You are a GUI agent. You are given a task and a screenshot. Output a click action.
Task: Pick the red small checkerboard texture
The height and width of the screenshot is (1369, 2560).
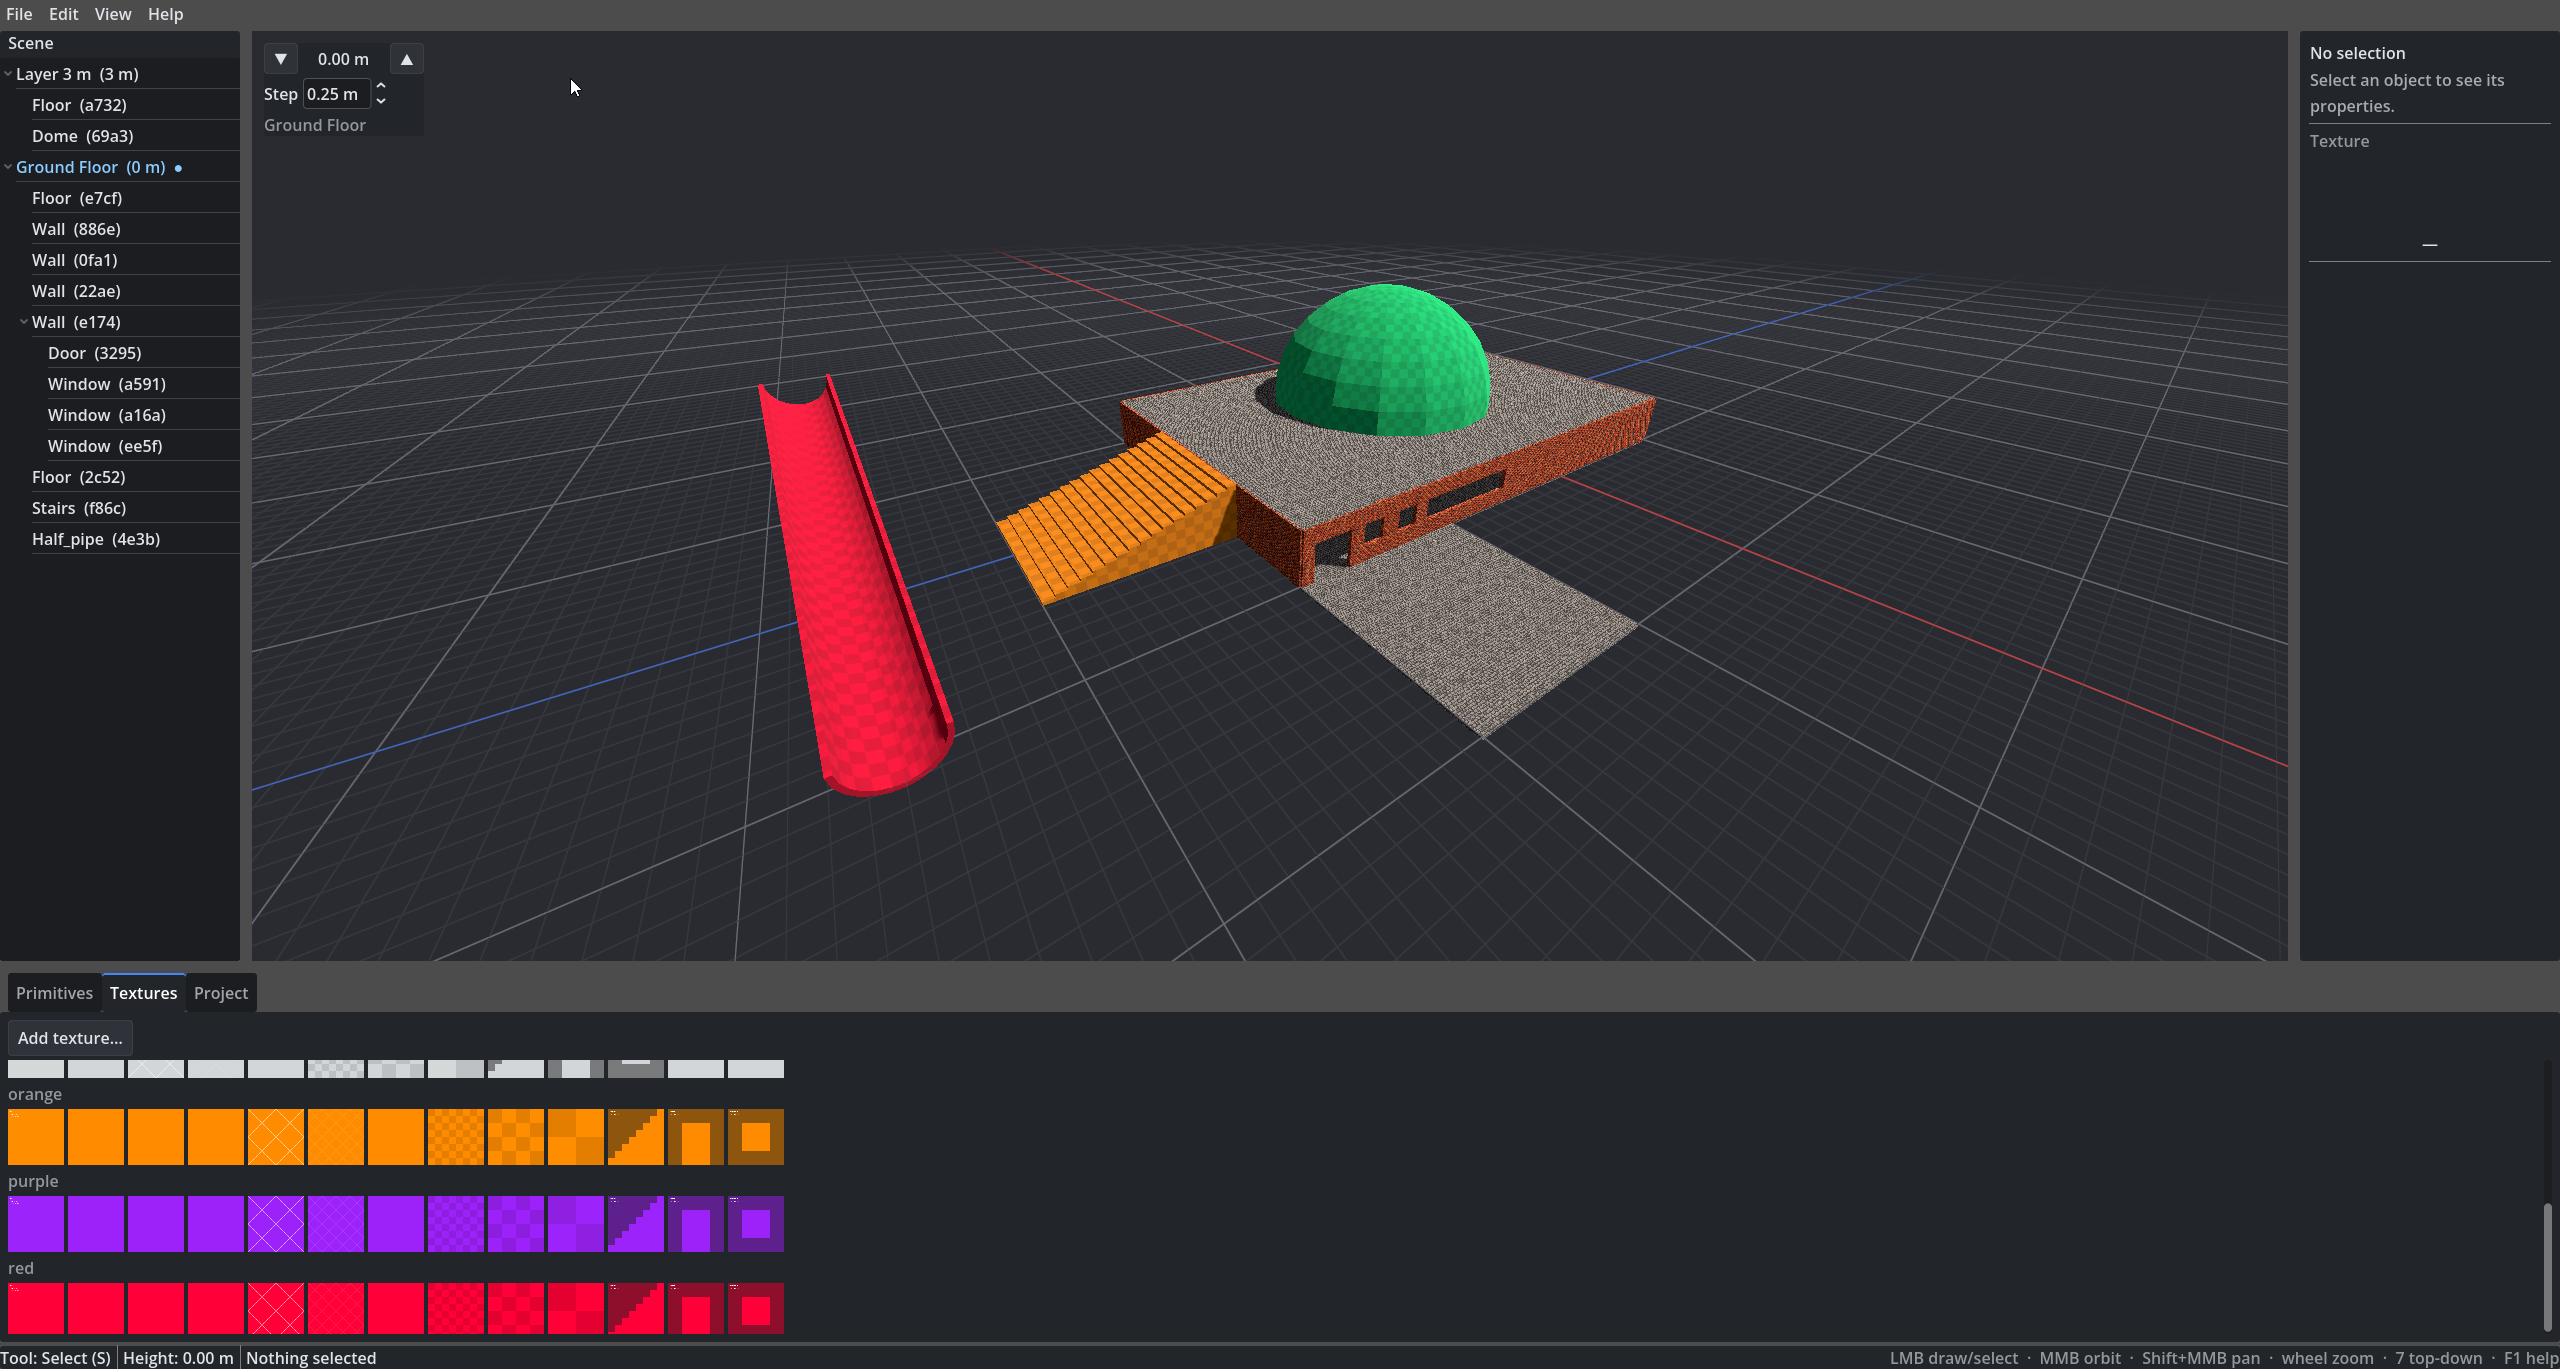(x=456, y=1308)
